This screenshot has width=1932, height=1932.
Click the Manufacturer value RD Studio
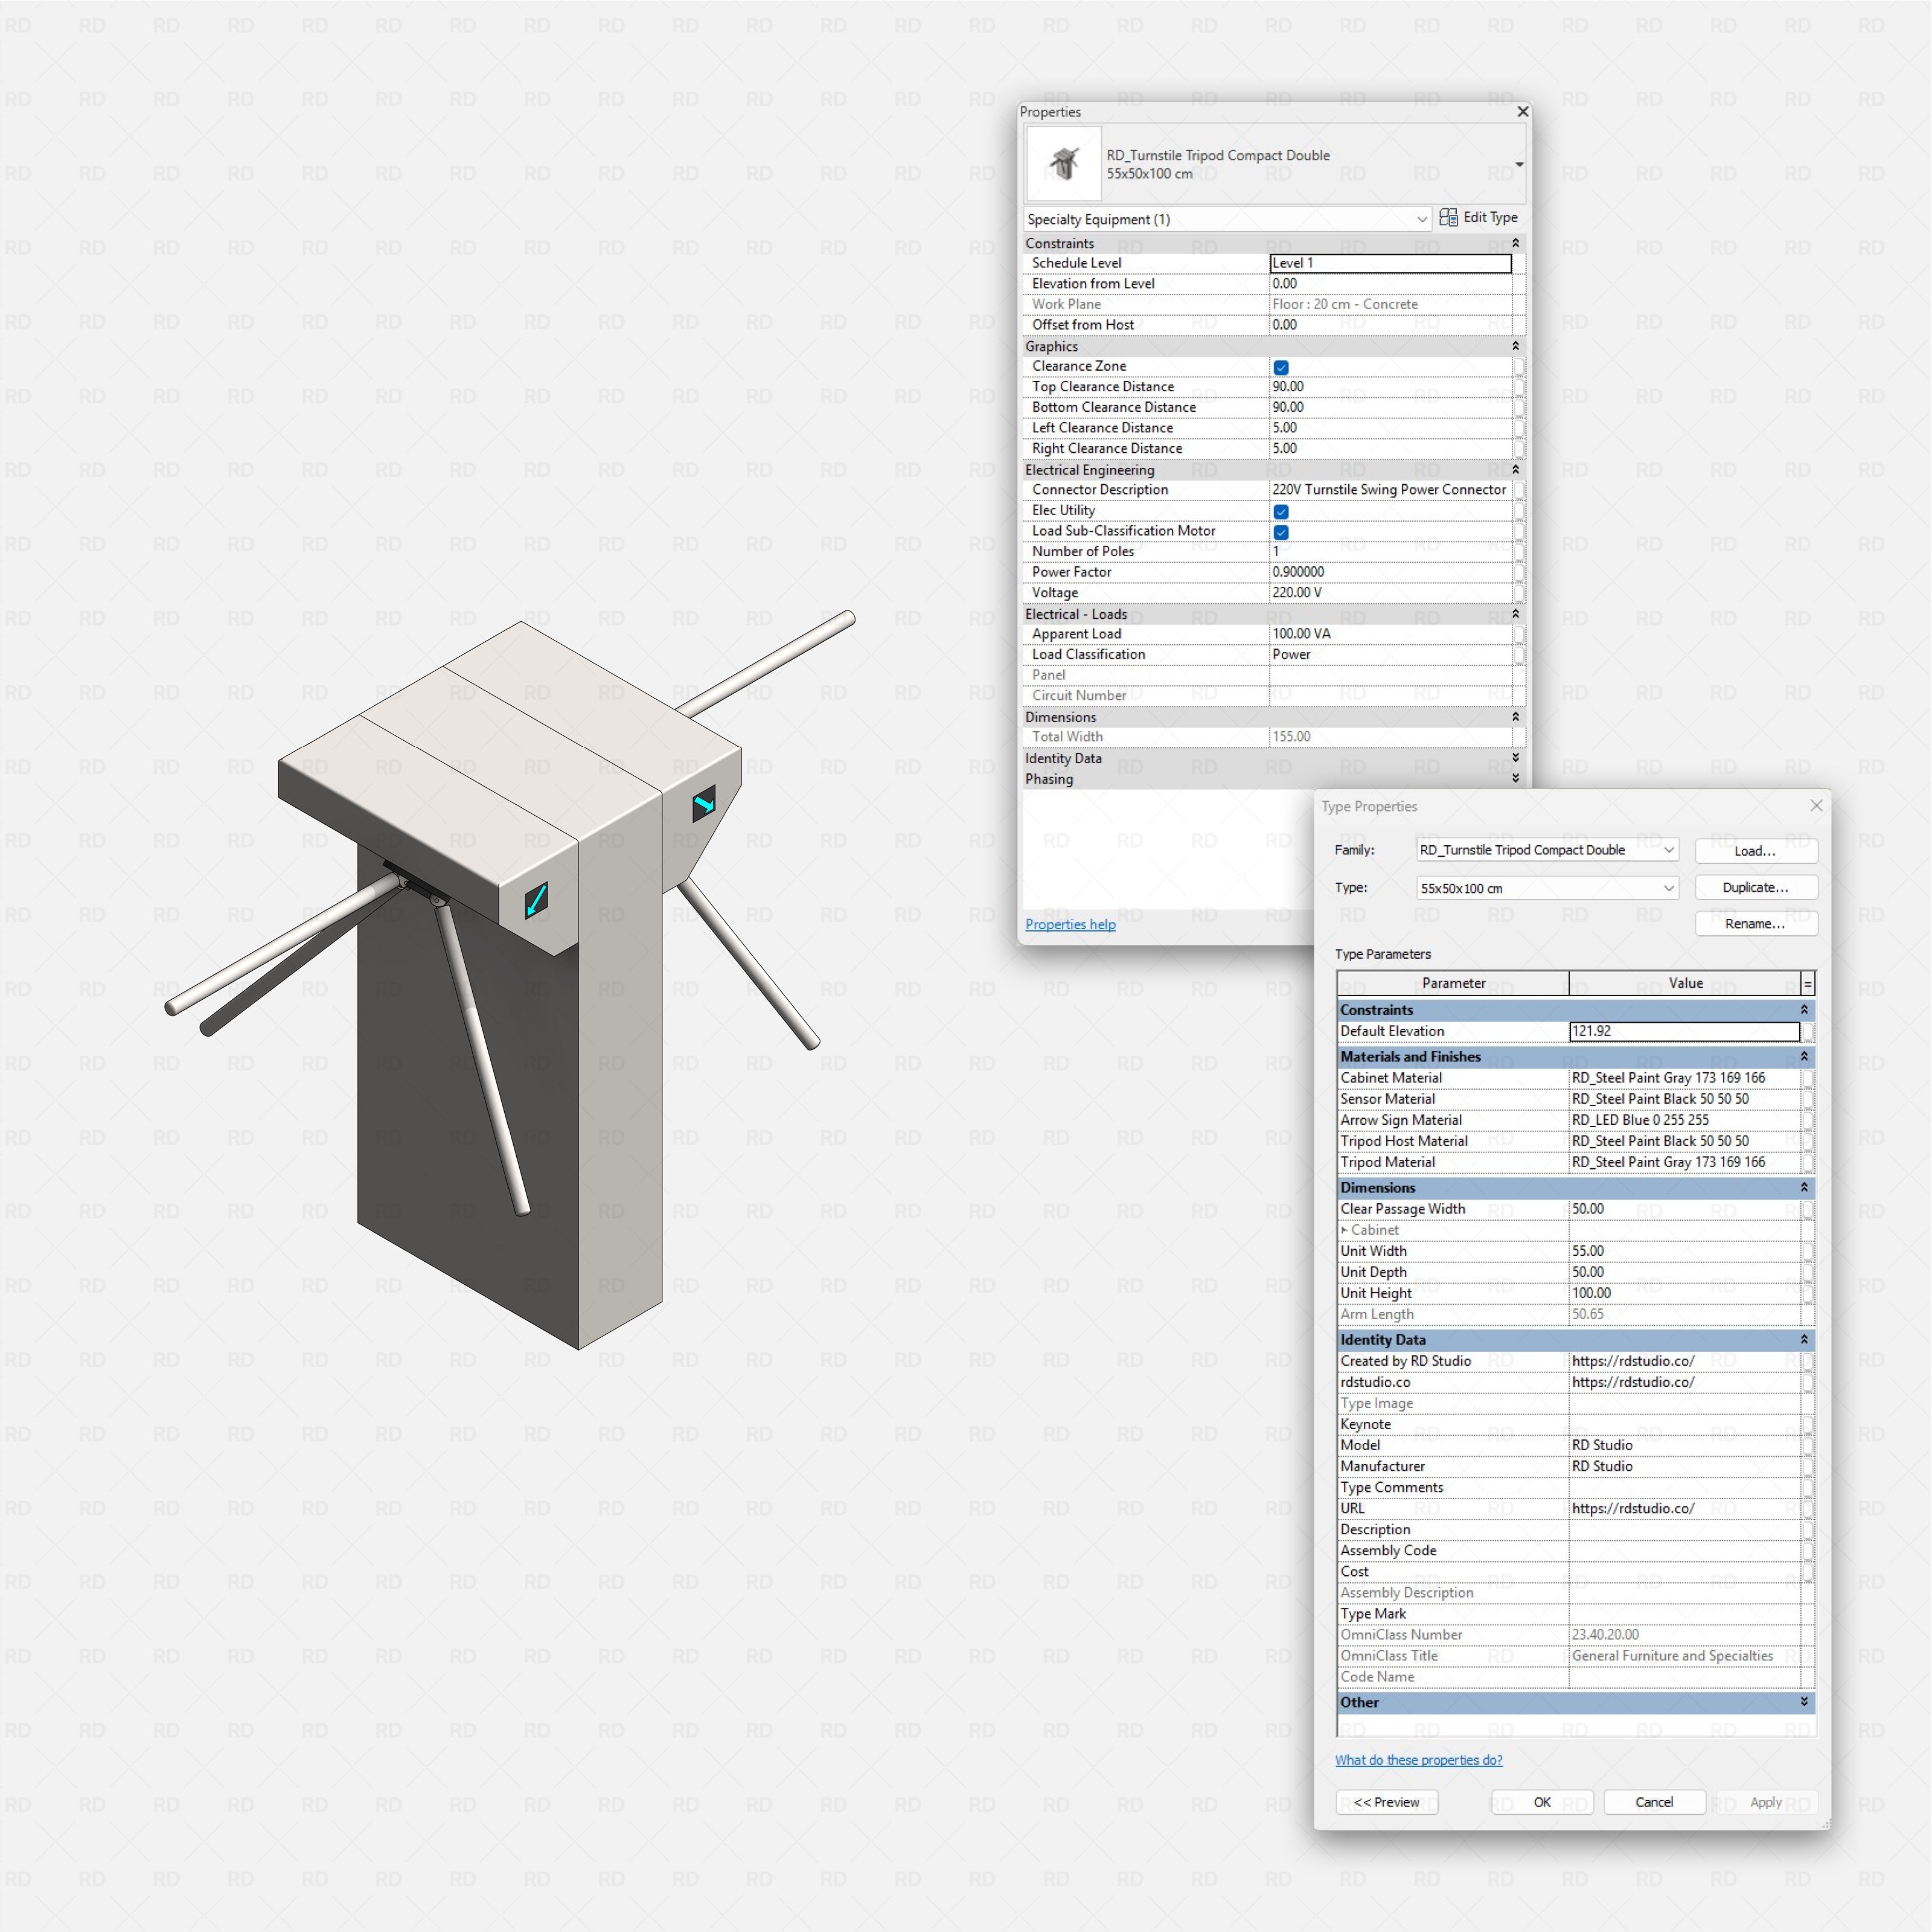(x=1684, y=1466)
